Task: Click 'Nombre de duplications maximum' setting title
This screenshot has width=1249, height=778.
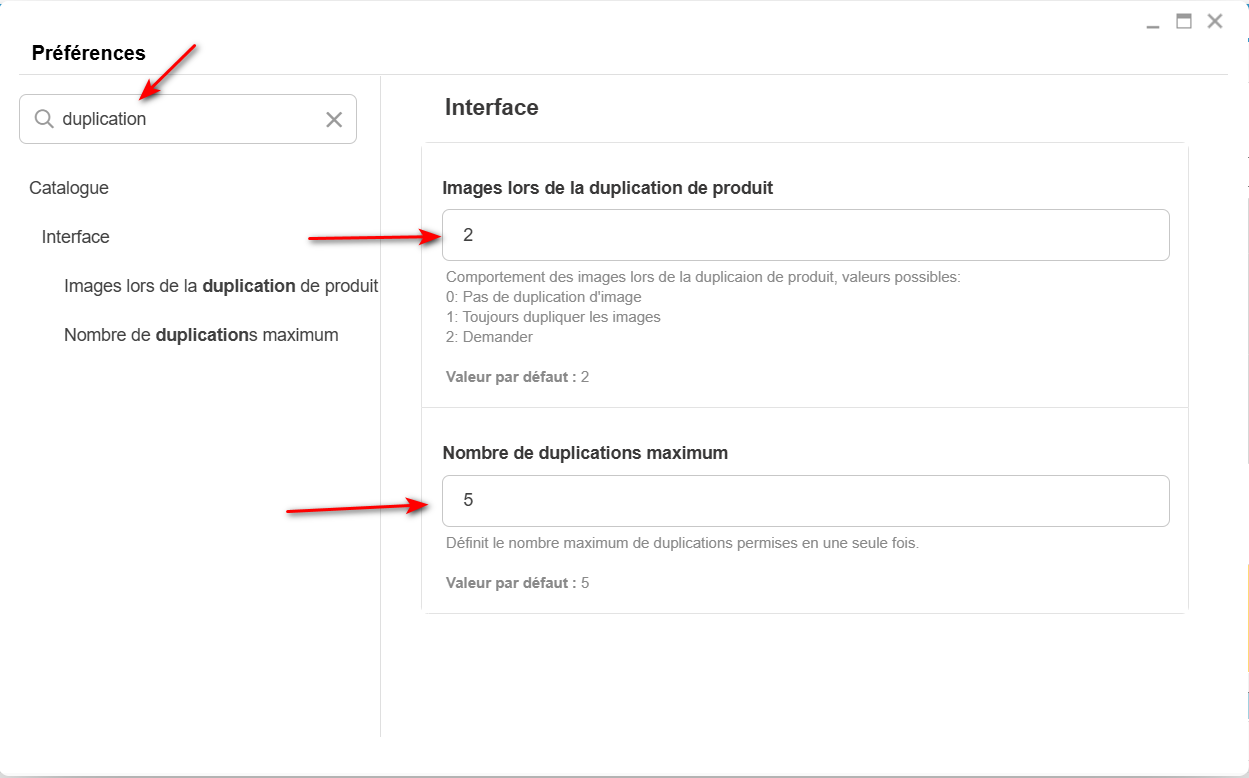Action: tap(585, 453)
